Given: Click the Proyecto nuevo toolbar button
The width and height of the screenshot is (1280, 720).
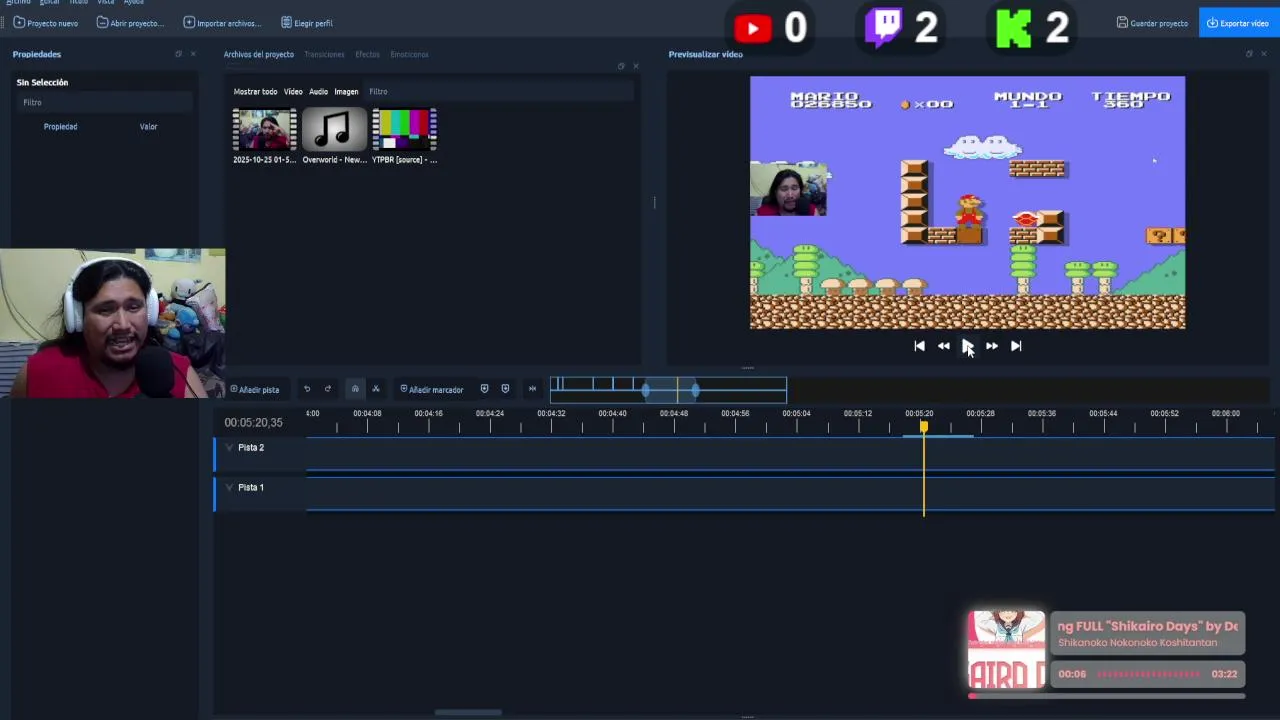Looking at the screenshot, I should (46, 23).
